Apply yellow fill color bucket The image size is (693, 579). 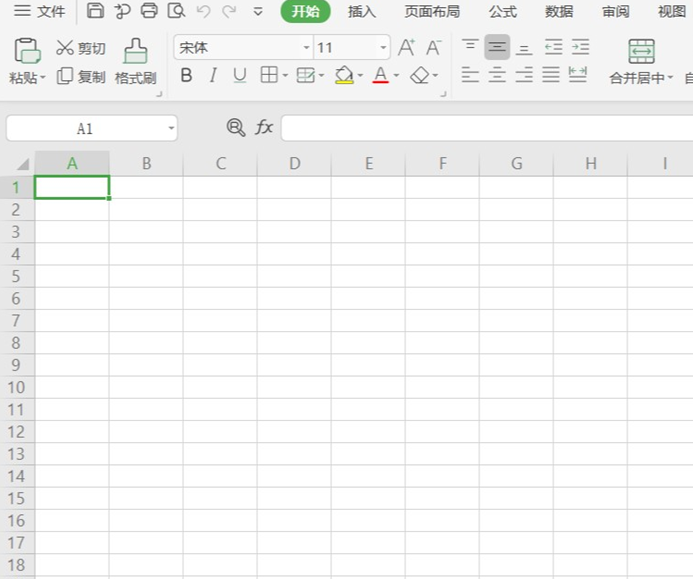pyautogui.click(x=344, y=75)
